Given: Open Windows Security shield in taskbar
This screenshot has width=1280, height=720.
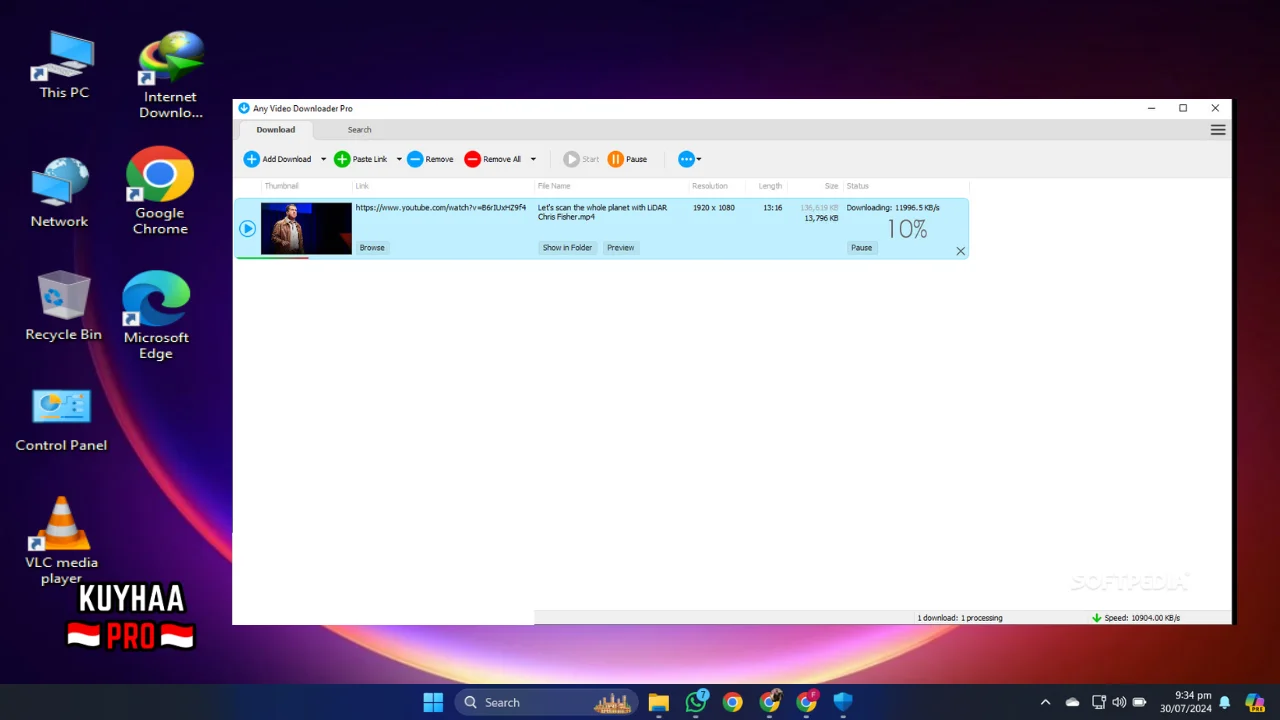Looking at the screenshot, I should [x=843, y=702].
